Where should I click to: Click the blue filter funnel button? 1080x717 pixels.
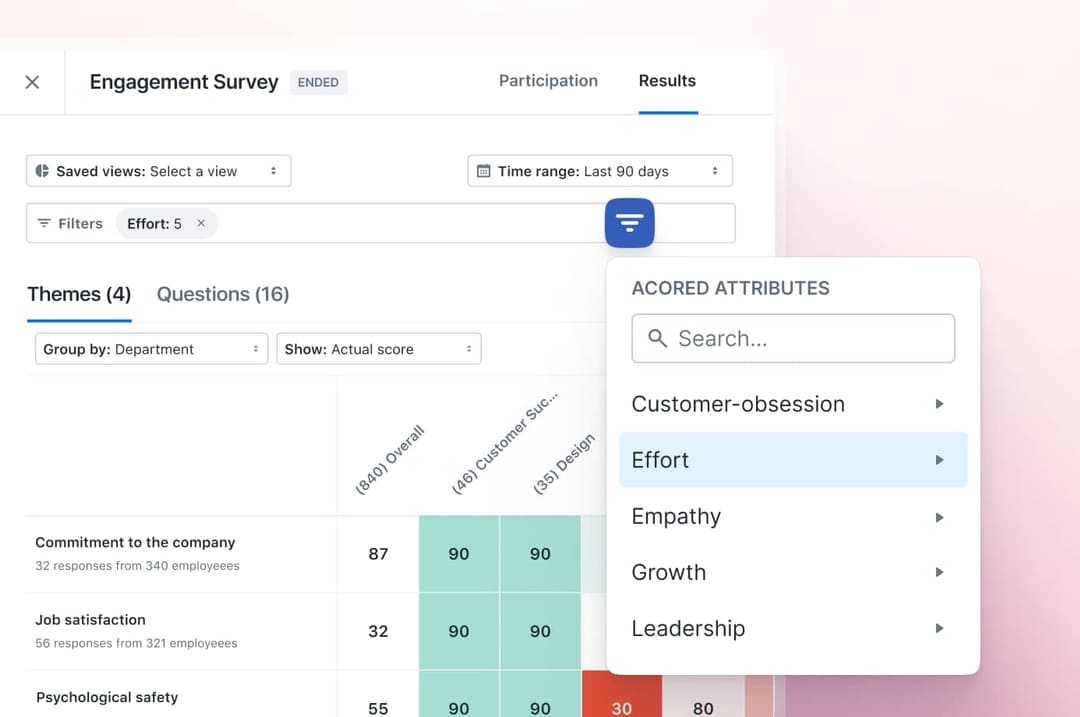(629, 222)
